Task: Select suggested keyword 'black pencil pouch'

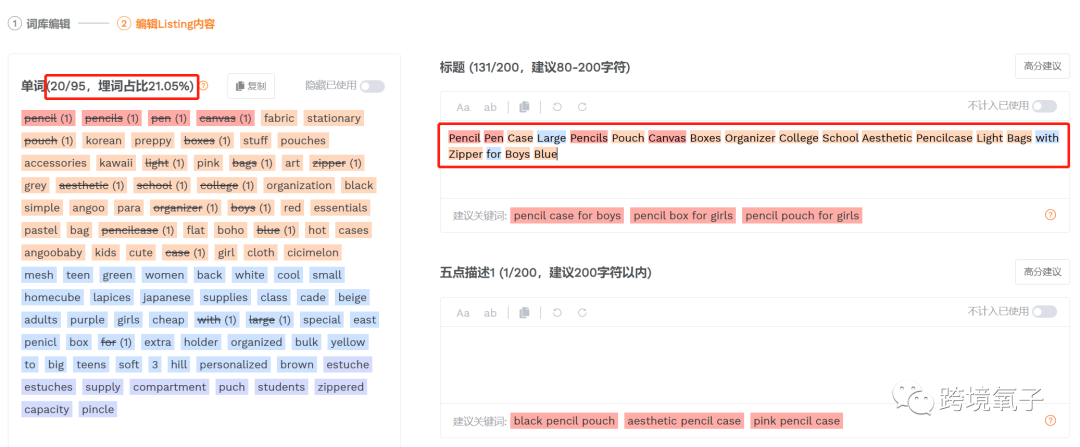Action: [564, 421]
